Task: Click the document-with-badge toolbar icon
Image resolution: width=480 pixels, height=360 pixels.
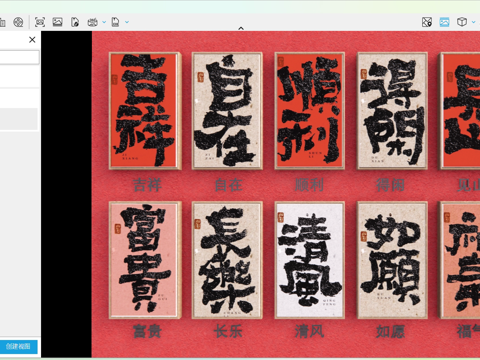Action: coord(75,22)
